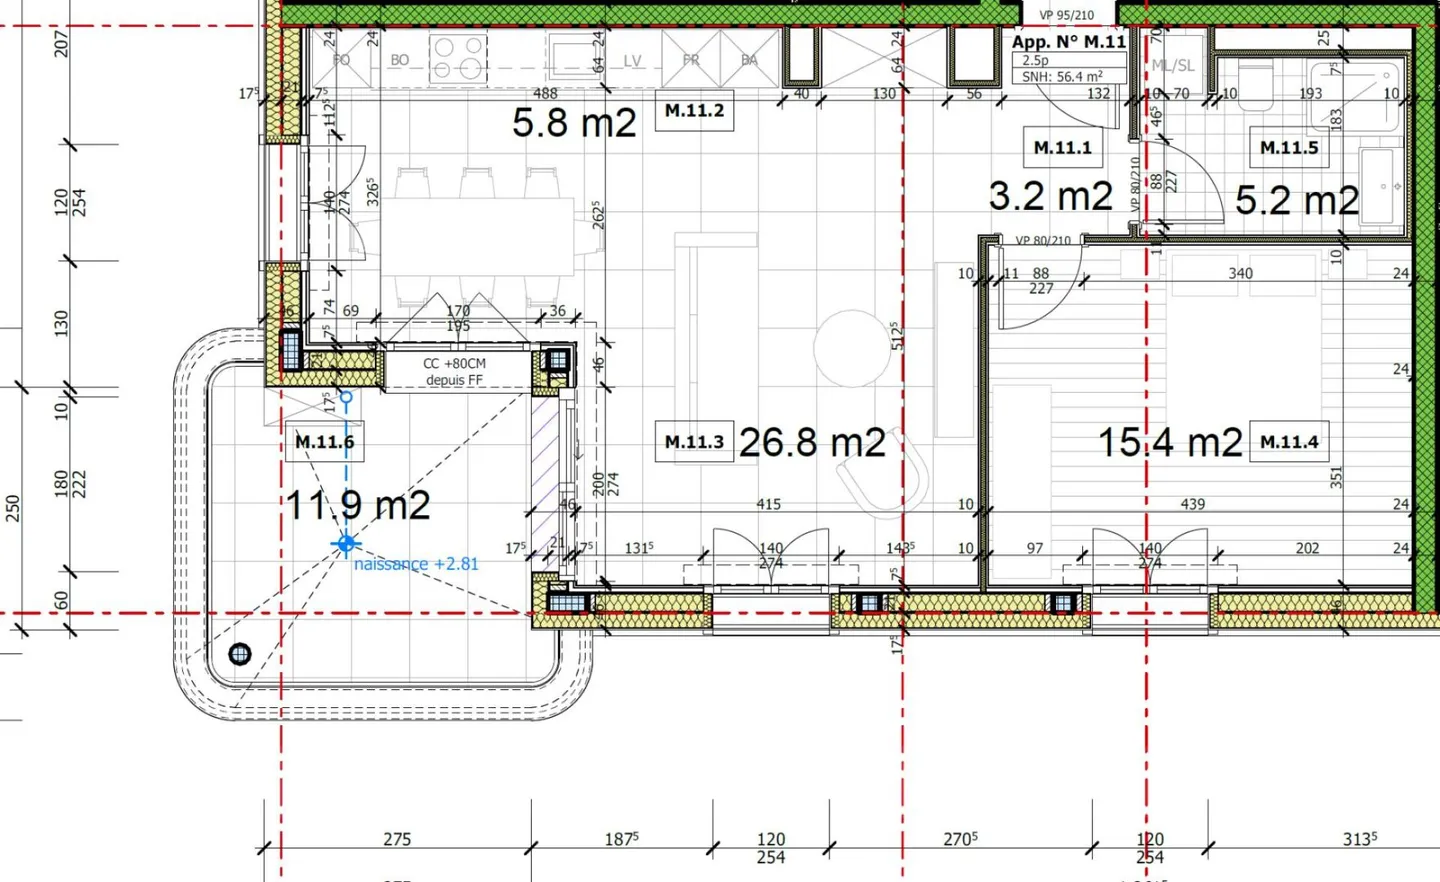The width and height of the screenshot is (1440, 882).
Task: Click the 'CC +80CM depuis FF' label
Action: pyautogui.click(x=454, y=372)
